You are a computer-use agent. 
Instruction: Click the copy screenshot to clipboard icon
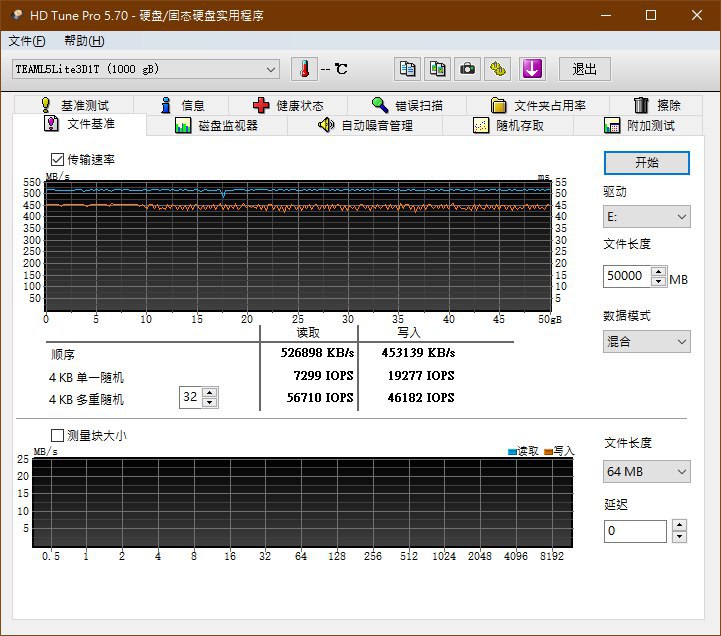[x=437, y=69]
